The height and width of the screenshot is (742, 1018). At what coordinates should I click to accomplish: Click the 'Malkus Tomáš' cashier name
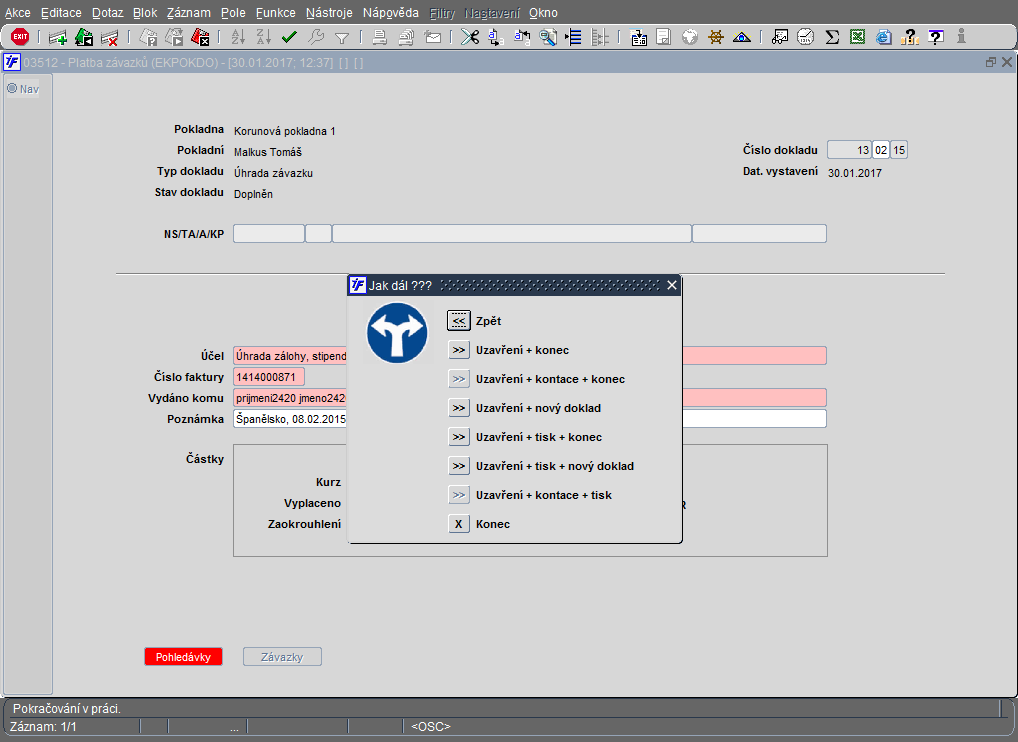267,152
